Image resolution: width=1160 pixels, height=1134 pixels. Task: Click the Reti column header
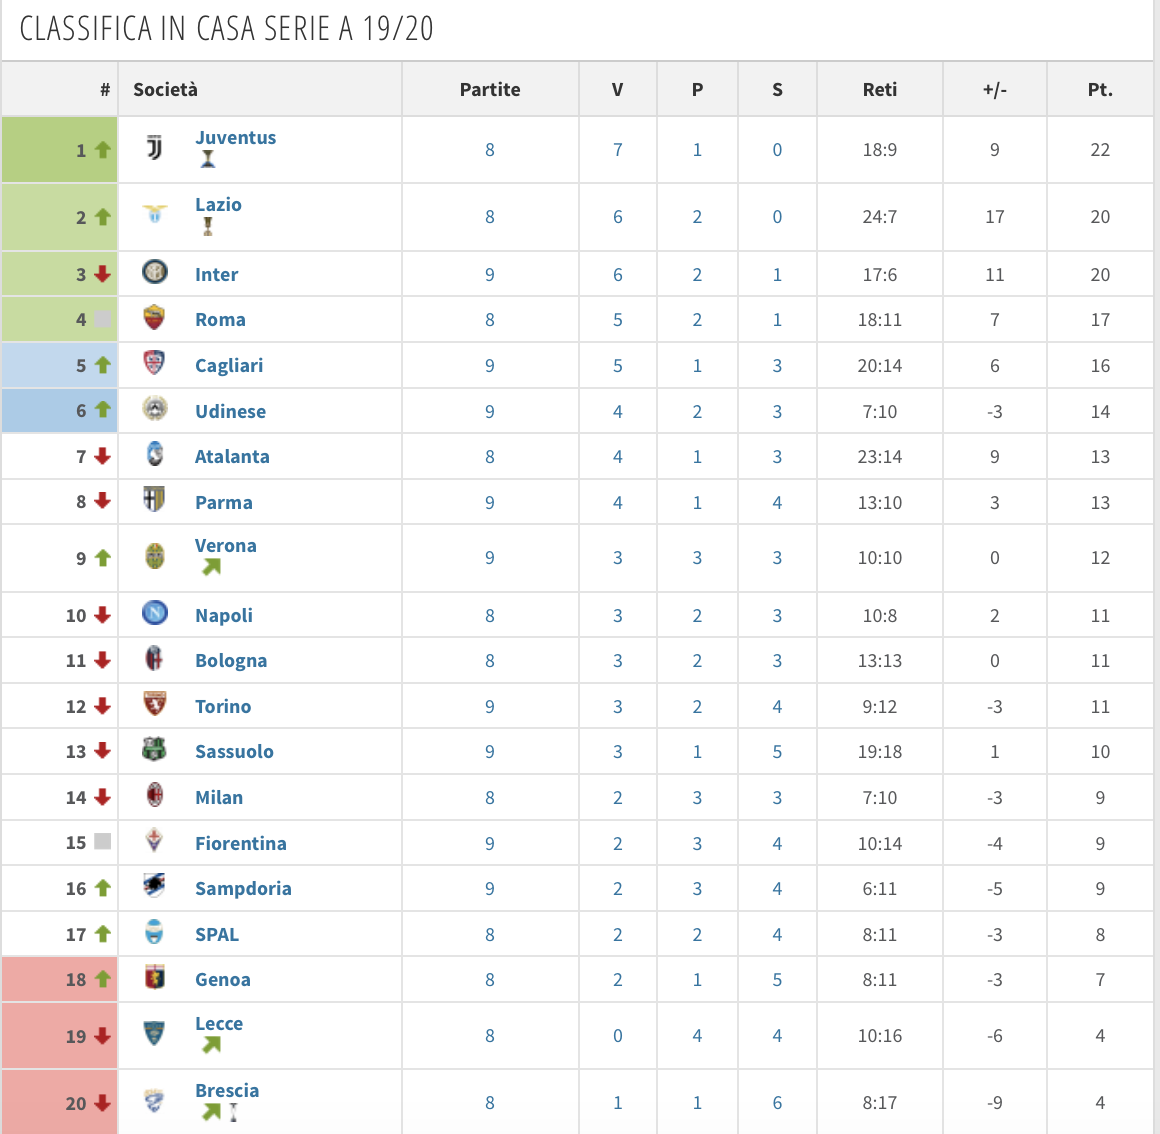coord(880,90)
